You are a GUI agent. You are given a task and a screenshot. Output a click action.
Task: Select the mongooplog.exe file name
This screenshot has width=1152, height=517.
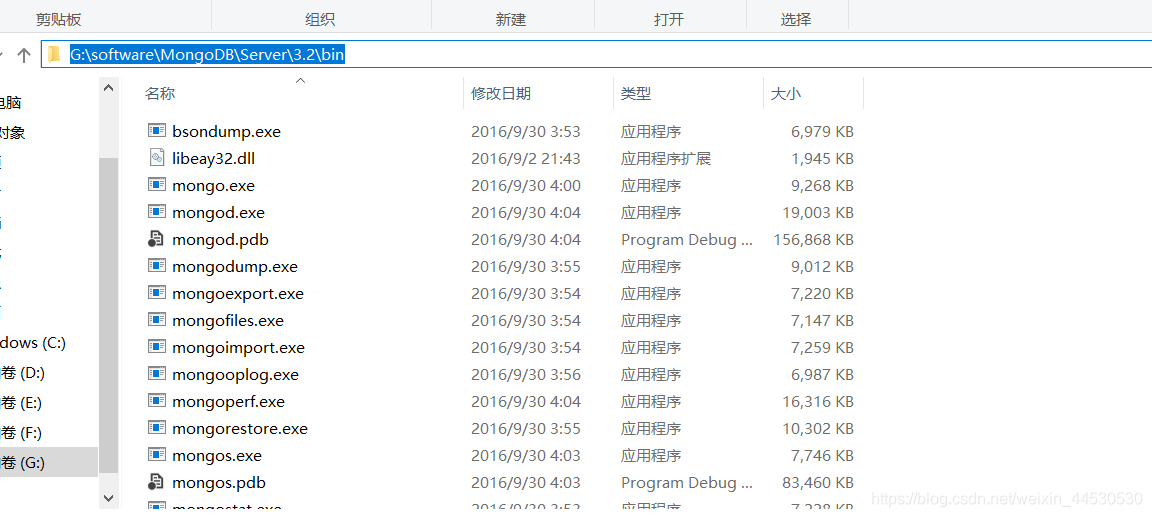[235, 375]
